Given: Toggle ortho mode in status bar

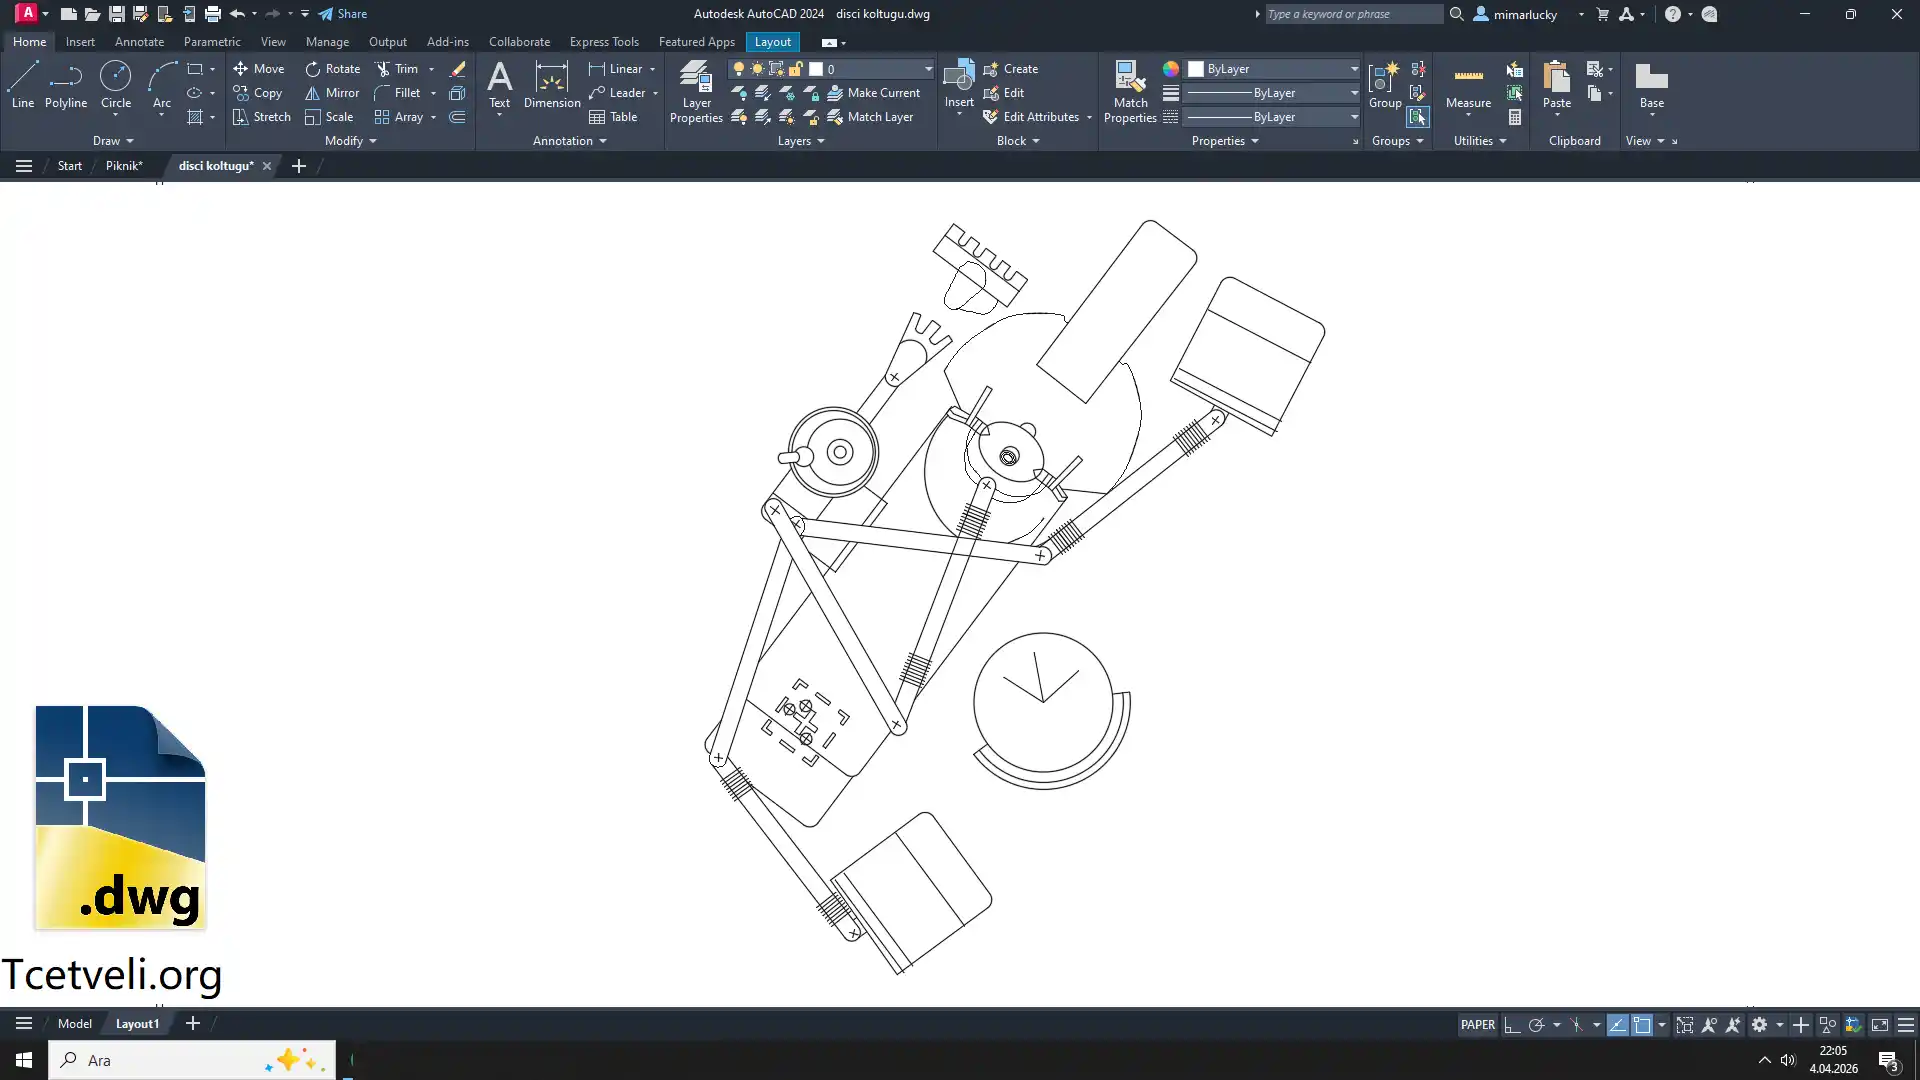Looking at the screenshot, I should pos(1512,1025).
